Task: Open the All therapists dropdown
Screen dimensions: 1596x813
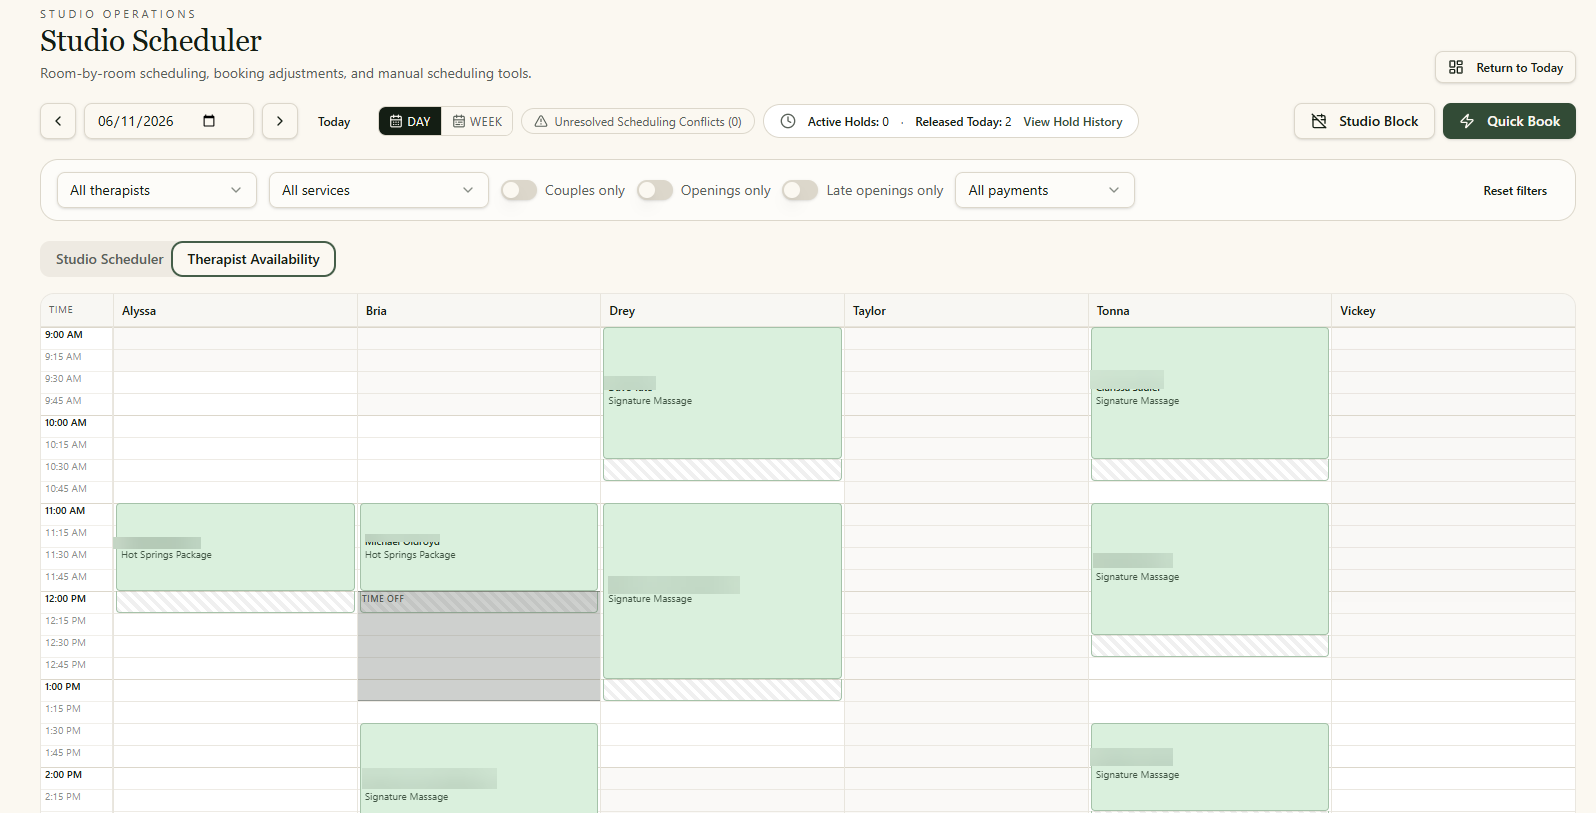Action: point(157,190)
